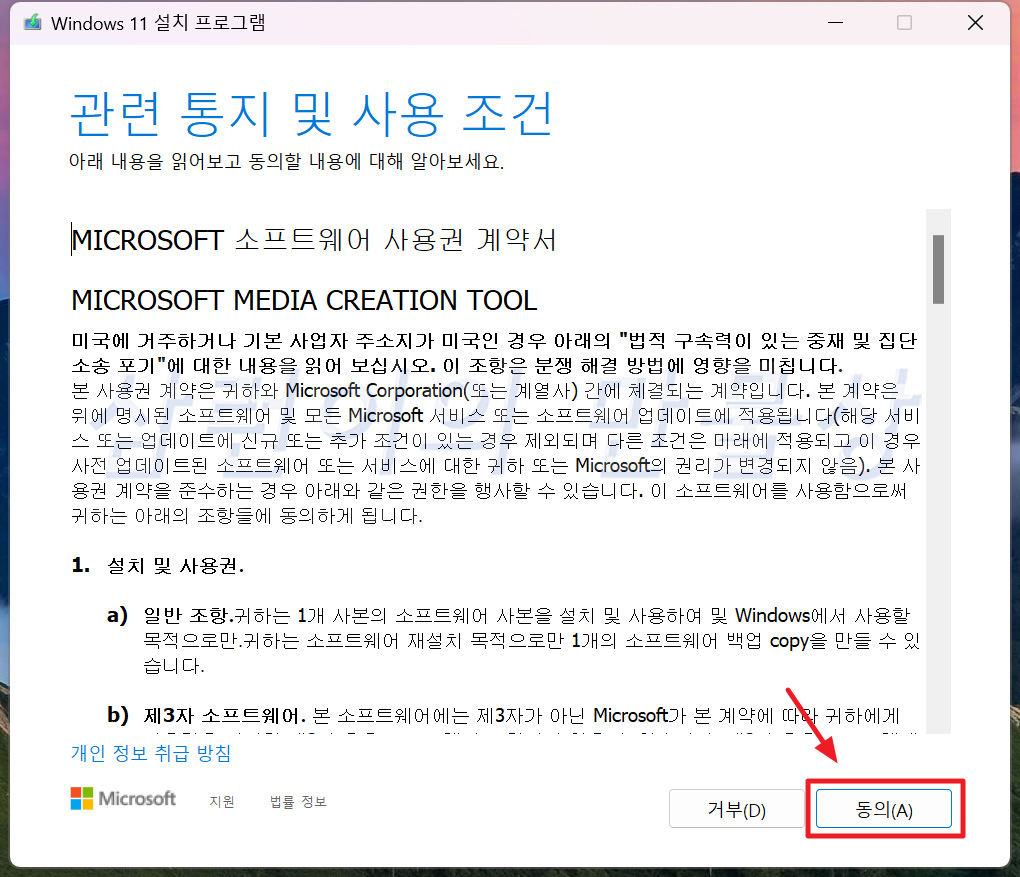The width and height of the screenshot is (1020, 877).
Task: Click the 거부(D) decline button
Action: point(736,809)
